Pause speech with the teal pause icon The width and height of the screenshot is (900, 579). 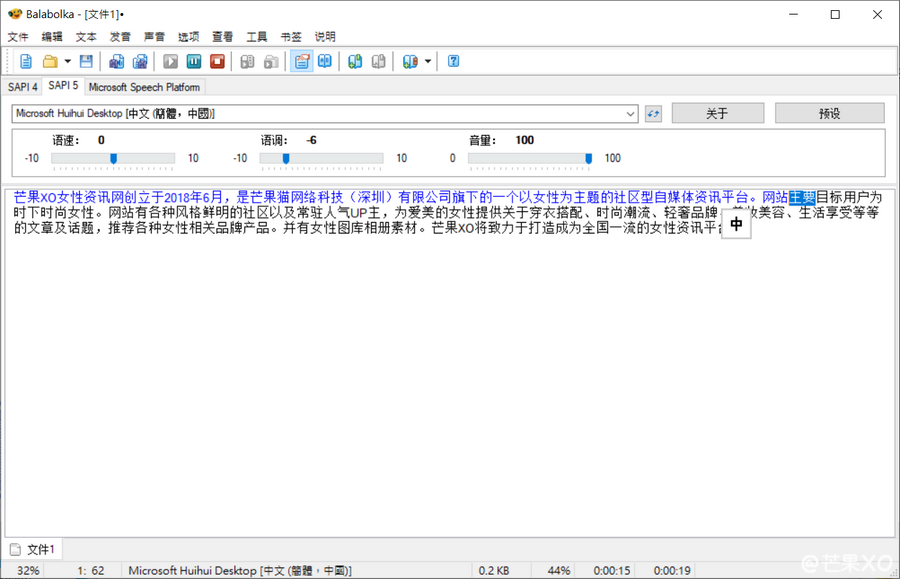(x=194, y=61)
